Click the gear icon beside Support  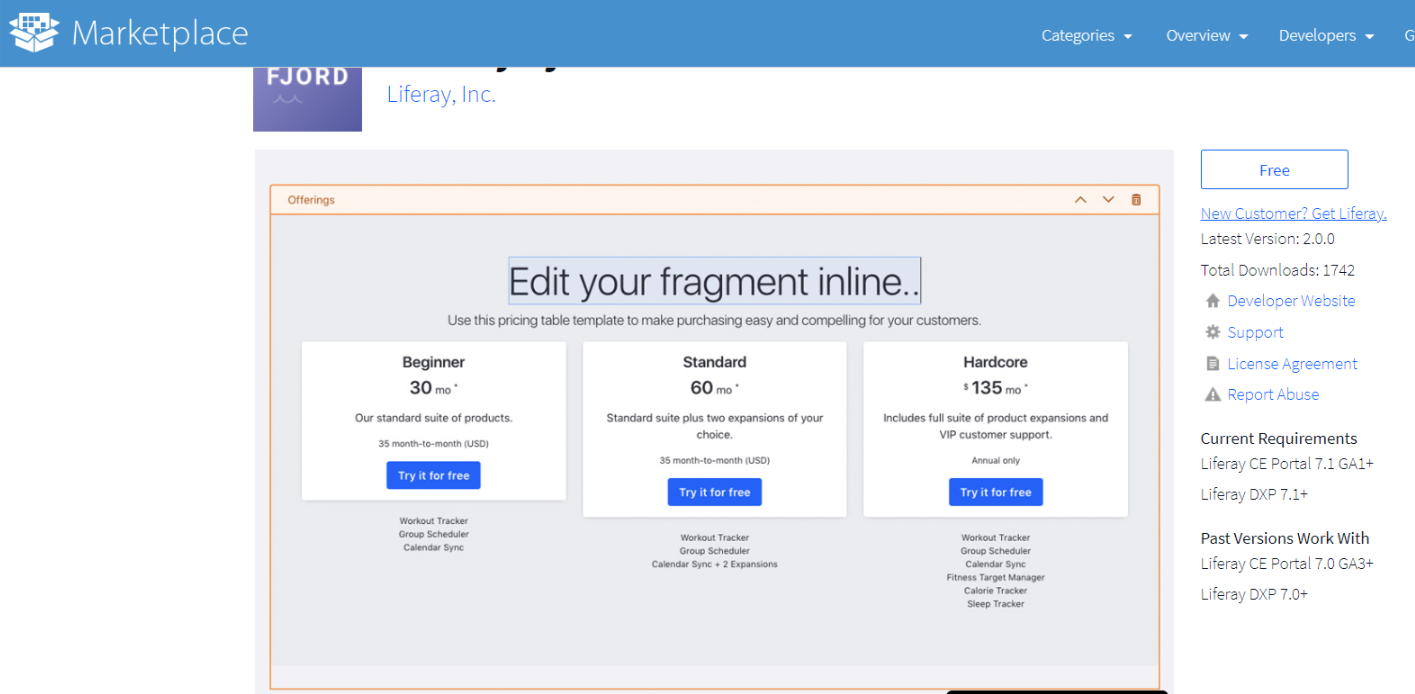pos(1213,332)
